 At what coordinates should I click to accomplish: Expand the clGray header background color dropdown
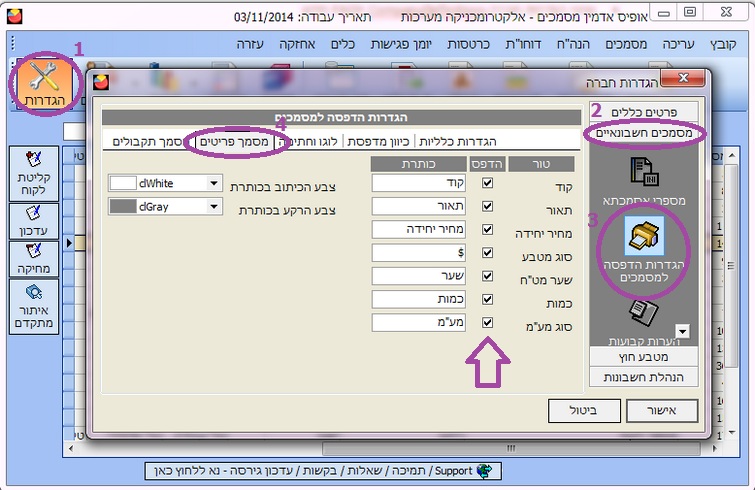[213, 207]
